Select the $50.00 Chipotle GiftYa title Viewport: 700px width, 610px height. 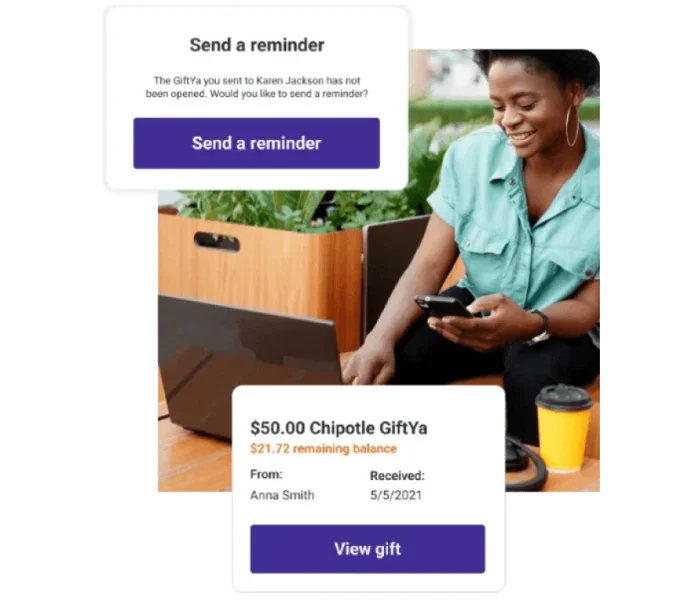click(339, 428)
